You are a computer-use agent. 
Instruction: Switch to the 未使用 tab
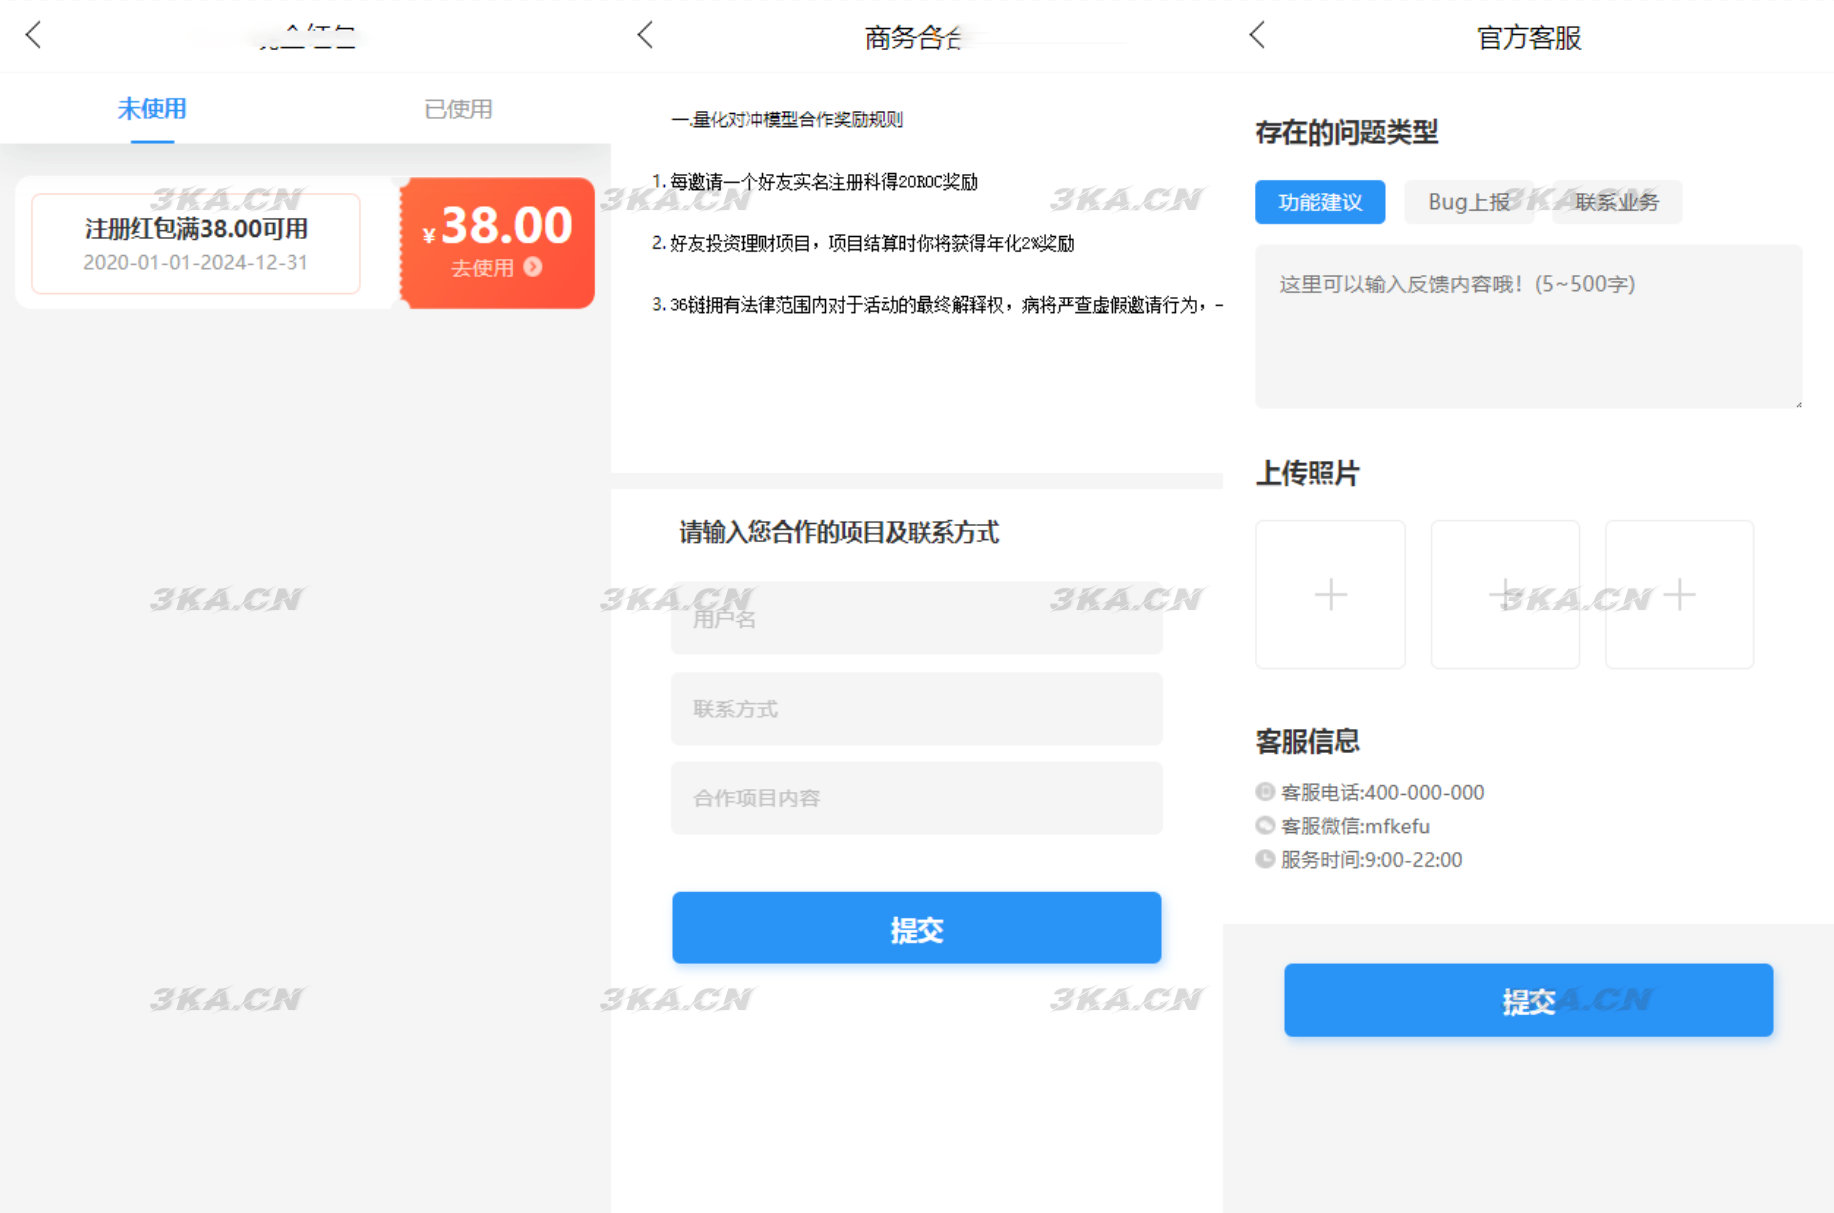tap(151, 109)
